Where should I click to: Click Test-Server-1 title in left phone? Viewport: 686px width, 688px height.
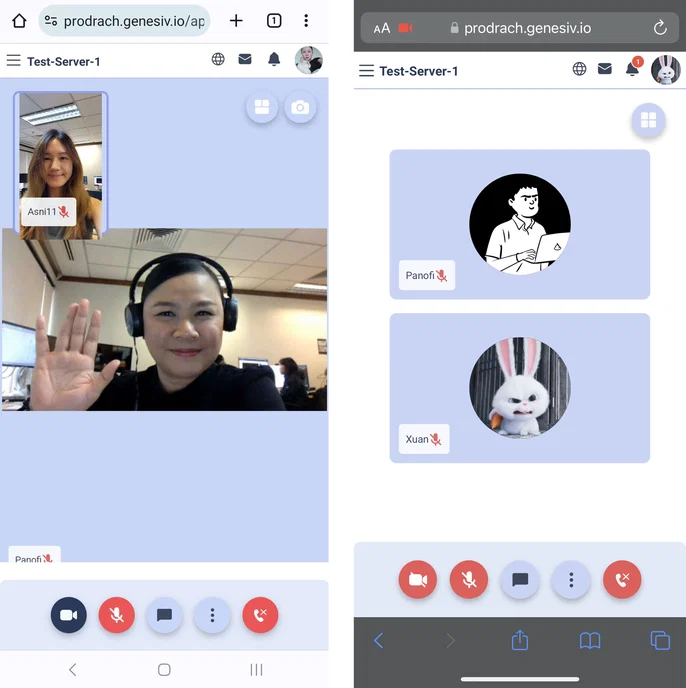point(64,61)
